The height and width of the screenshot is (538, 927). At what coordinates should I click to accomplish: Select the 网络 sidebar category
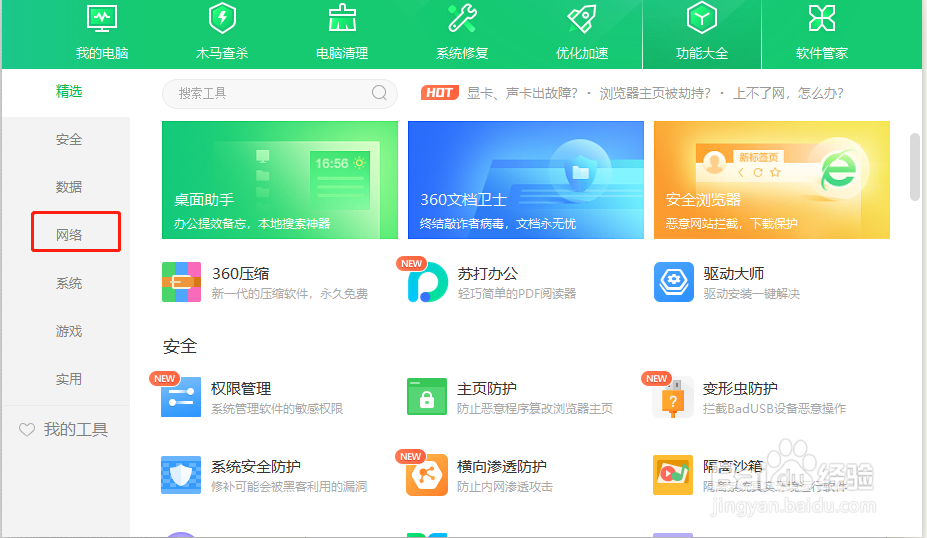coord(69,235)
